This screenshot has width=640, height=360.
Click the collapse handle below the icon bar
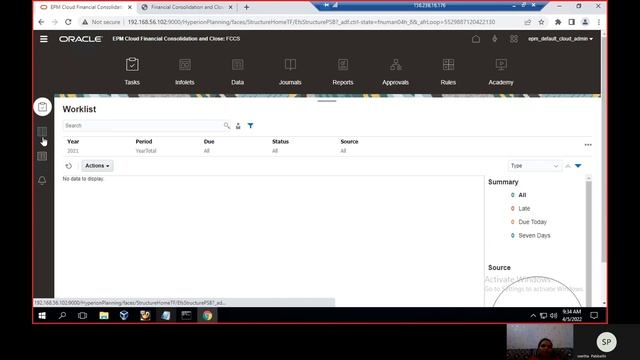(x=327, y=101)
